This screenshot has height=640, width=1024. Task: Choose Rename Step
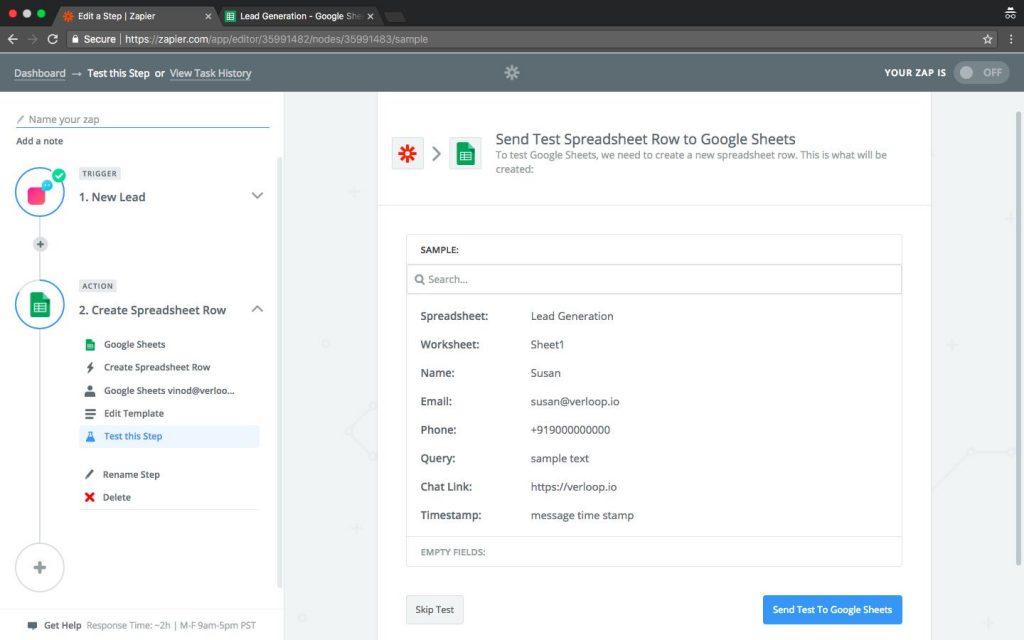[131, 474]
